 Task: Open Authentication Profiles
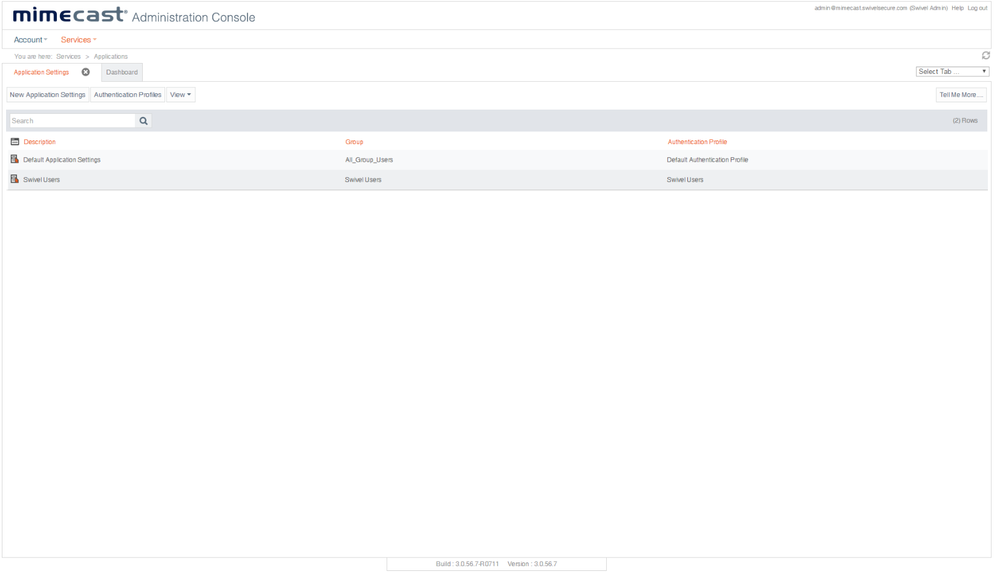coord(127,94)
